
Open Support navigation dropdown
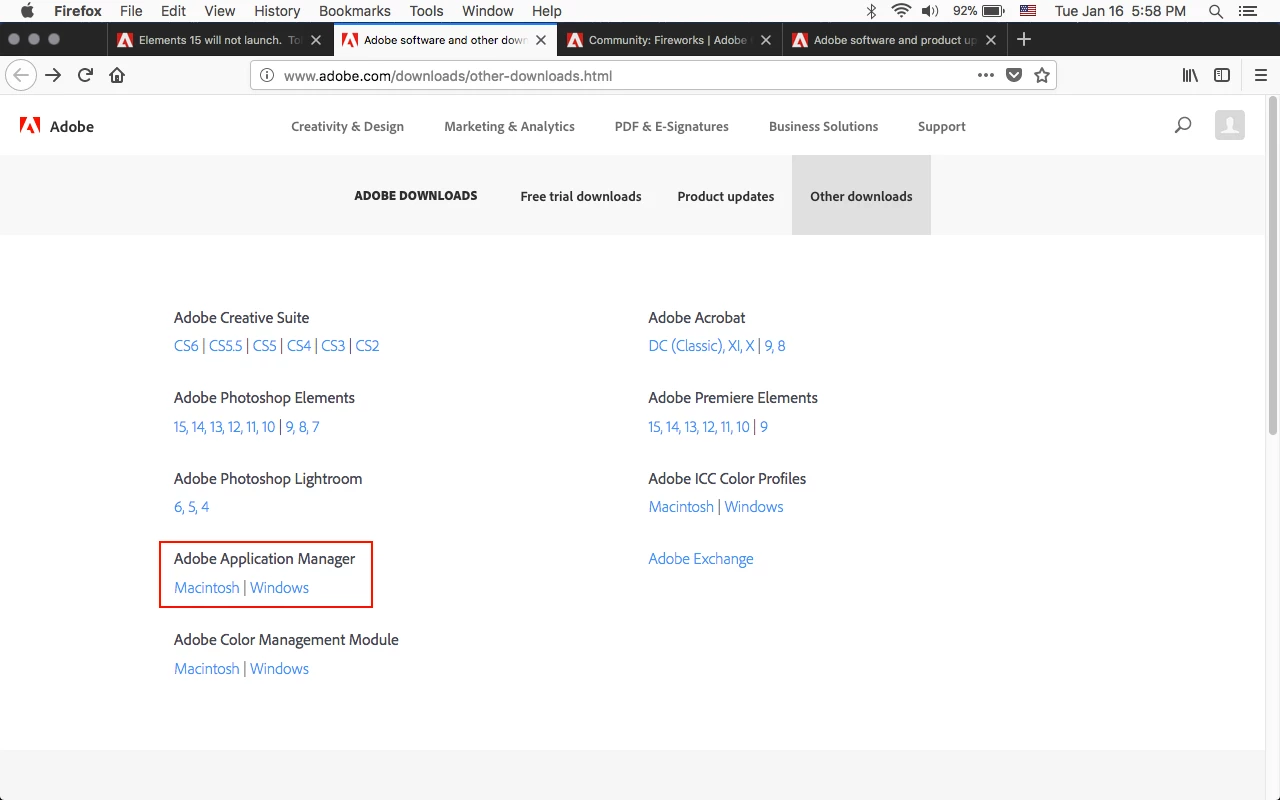(x=941, y=126)
